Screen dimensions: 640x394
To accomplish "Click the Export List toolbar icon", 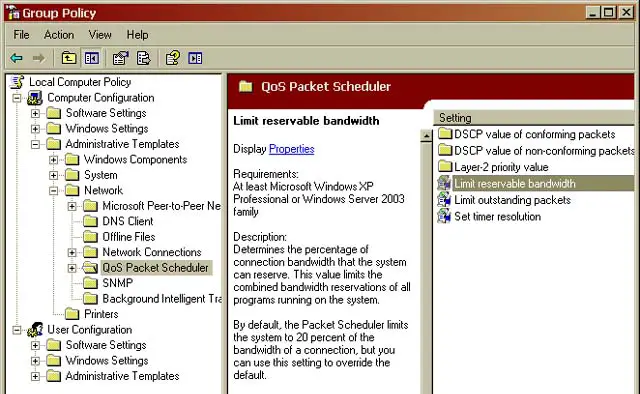I will [143, 58].
